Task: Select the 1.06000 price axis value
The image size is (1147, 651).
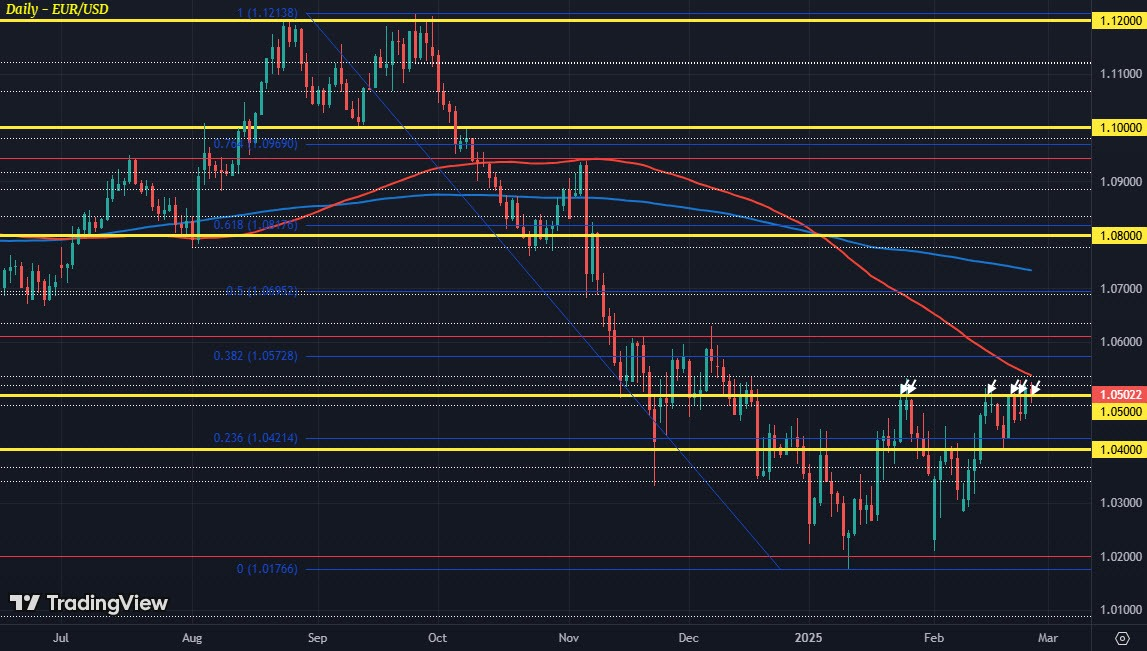Action: point(1121,342)
